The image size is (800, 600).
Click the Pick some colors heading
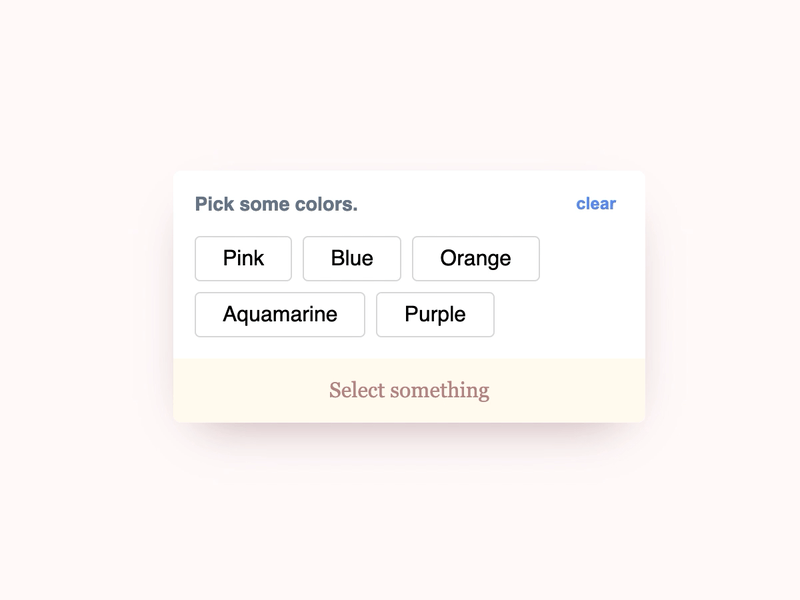pos(277,204)
